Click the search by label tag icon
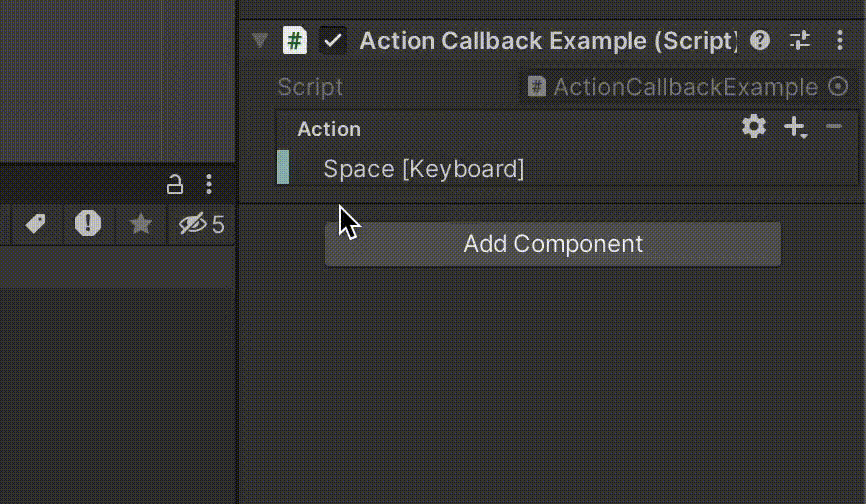 pyautogui.click(x=36, y=224)
